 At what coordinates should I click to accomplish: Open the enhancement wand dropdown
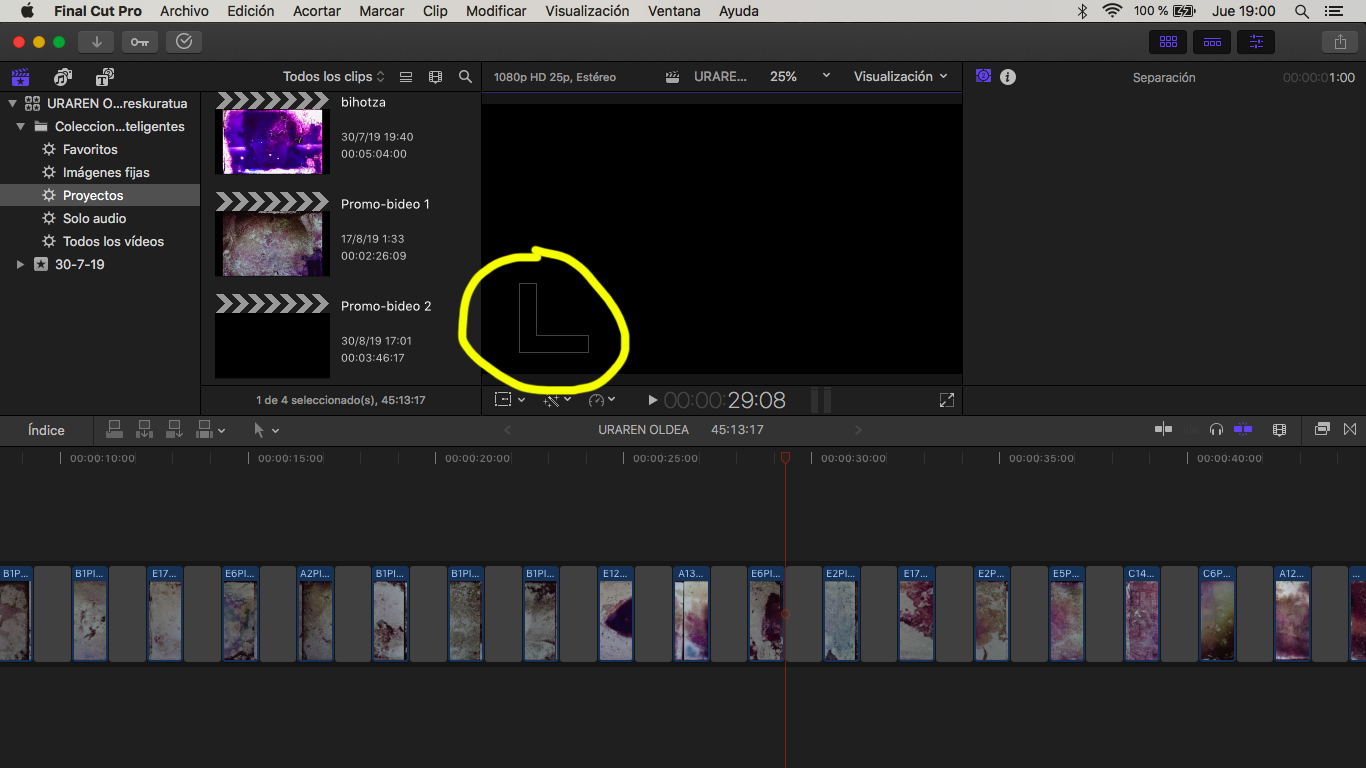coord(557,400)
